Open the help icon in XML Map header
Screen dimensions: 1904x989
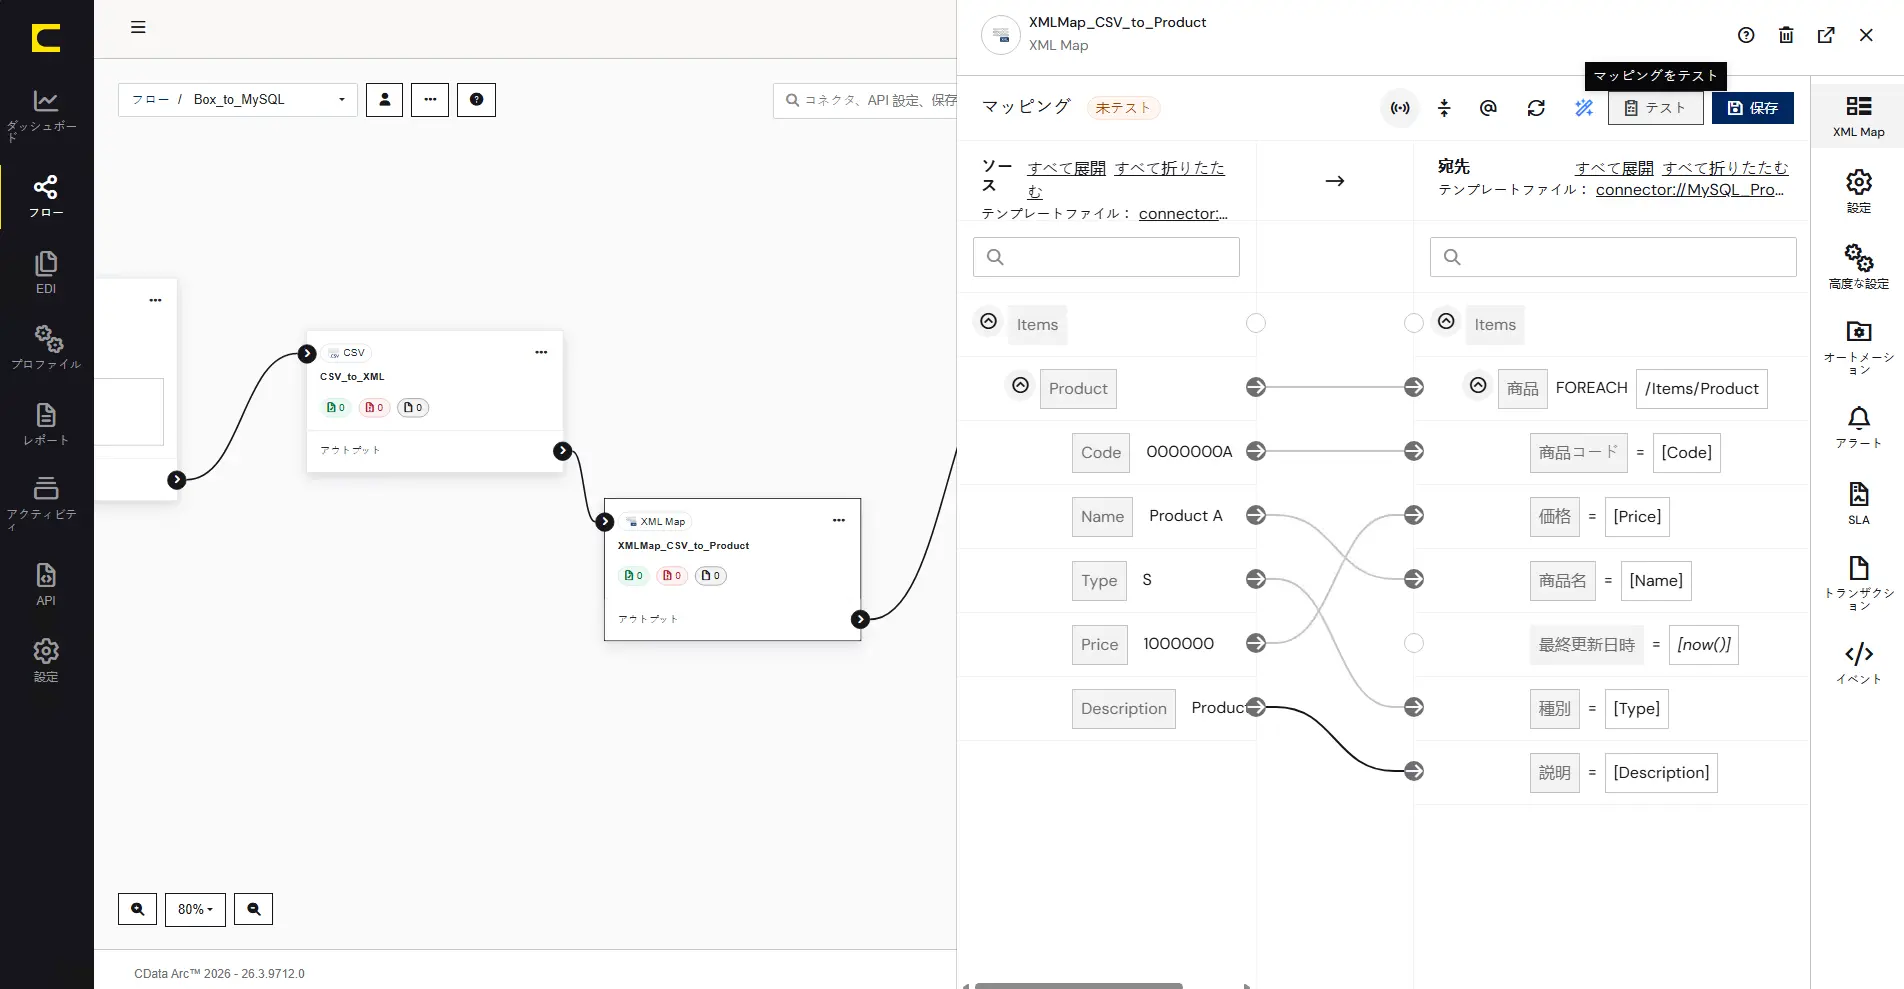click(x=1746, y=35)
